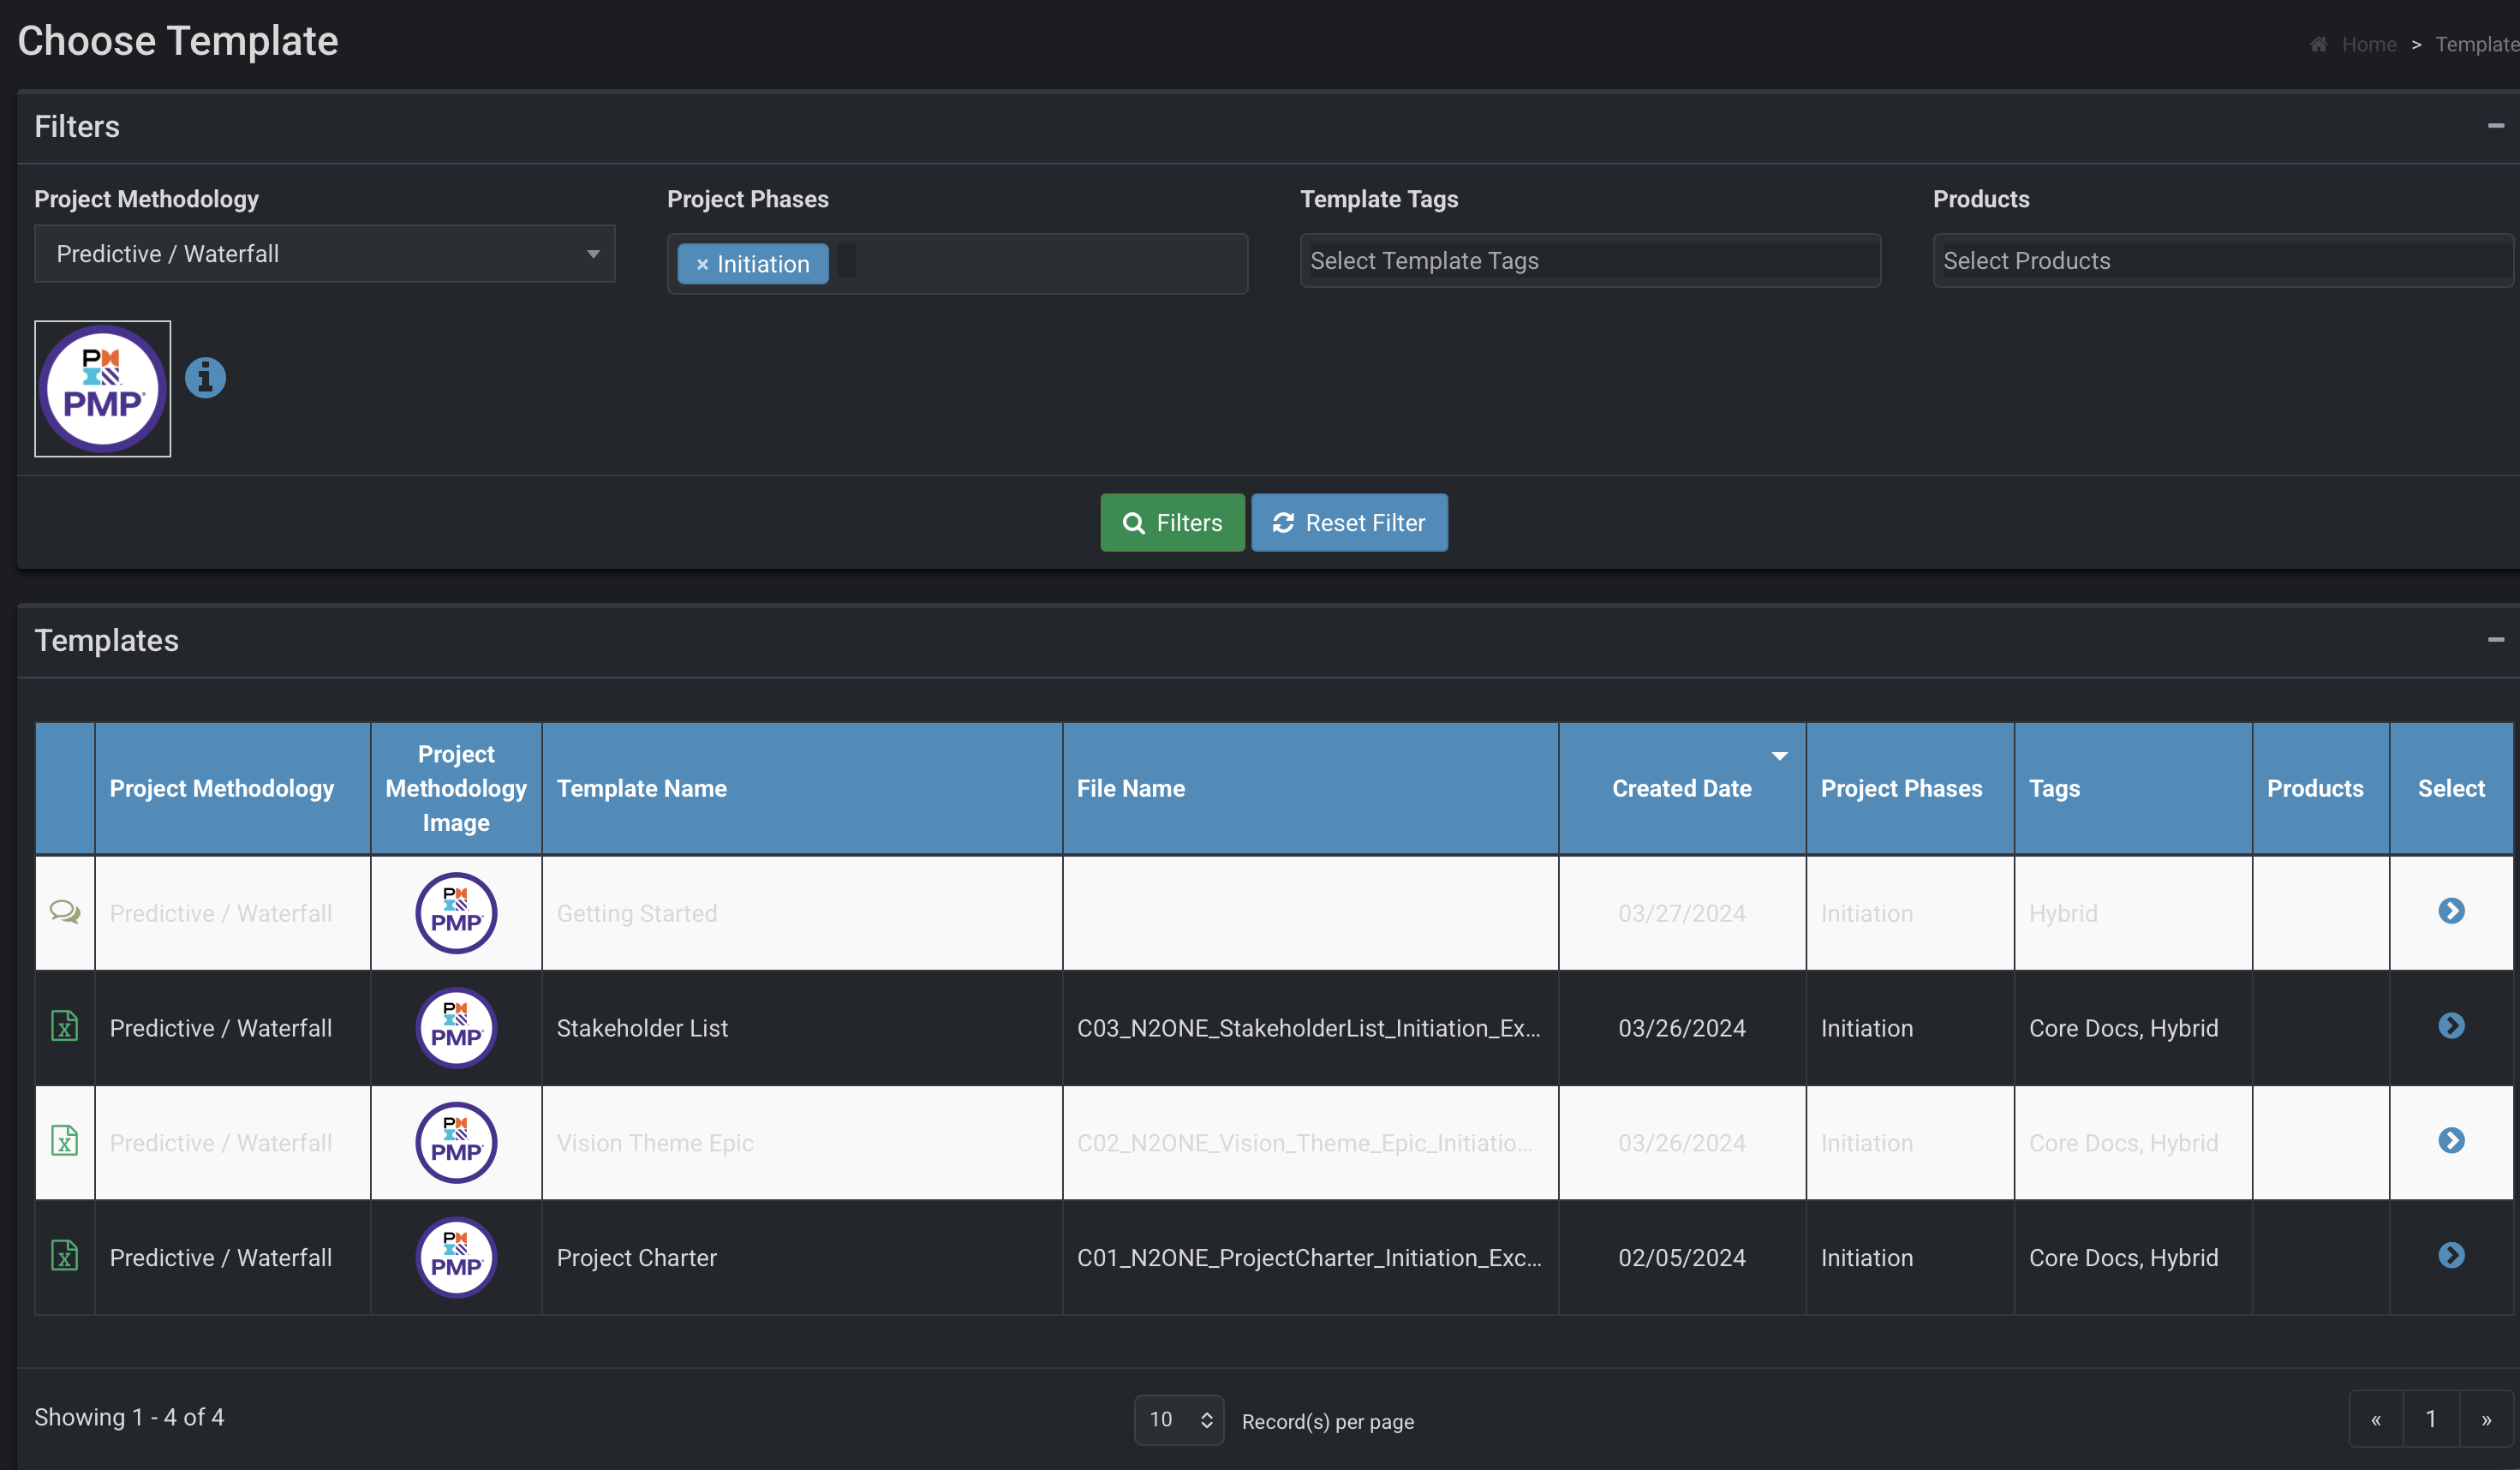Click the info icon beside PMP logo
This screenshot has height=1470, width=2520.
205,378
